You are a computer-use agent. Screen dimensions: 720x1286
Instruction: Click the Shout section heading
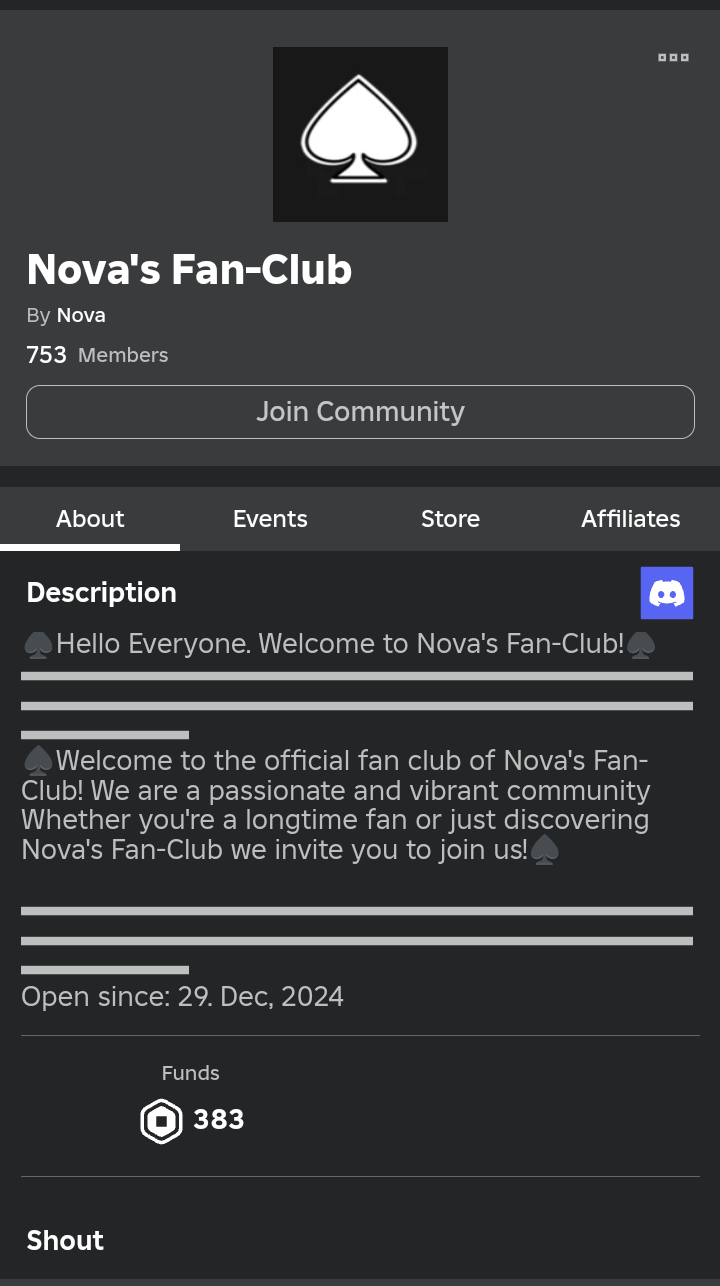pos(65,1241)
